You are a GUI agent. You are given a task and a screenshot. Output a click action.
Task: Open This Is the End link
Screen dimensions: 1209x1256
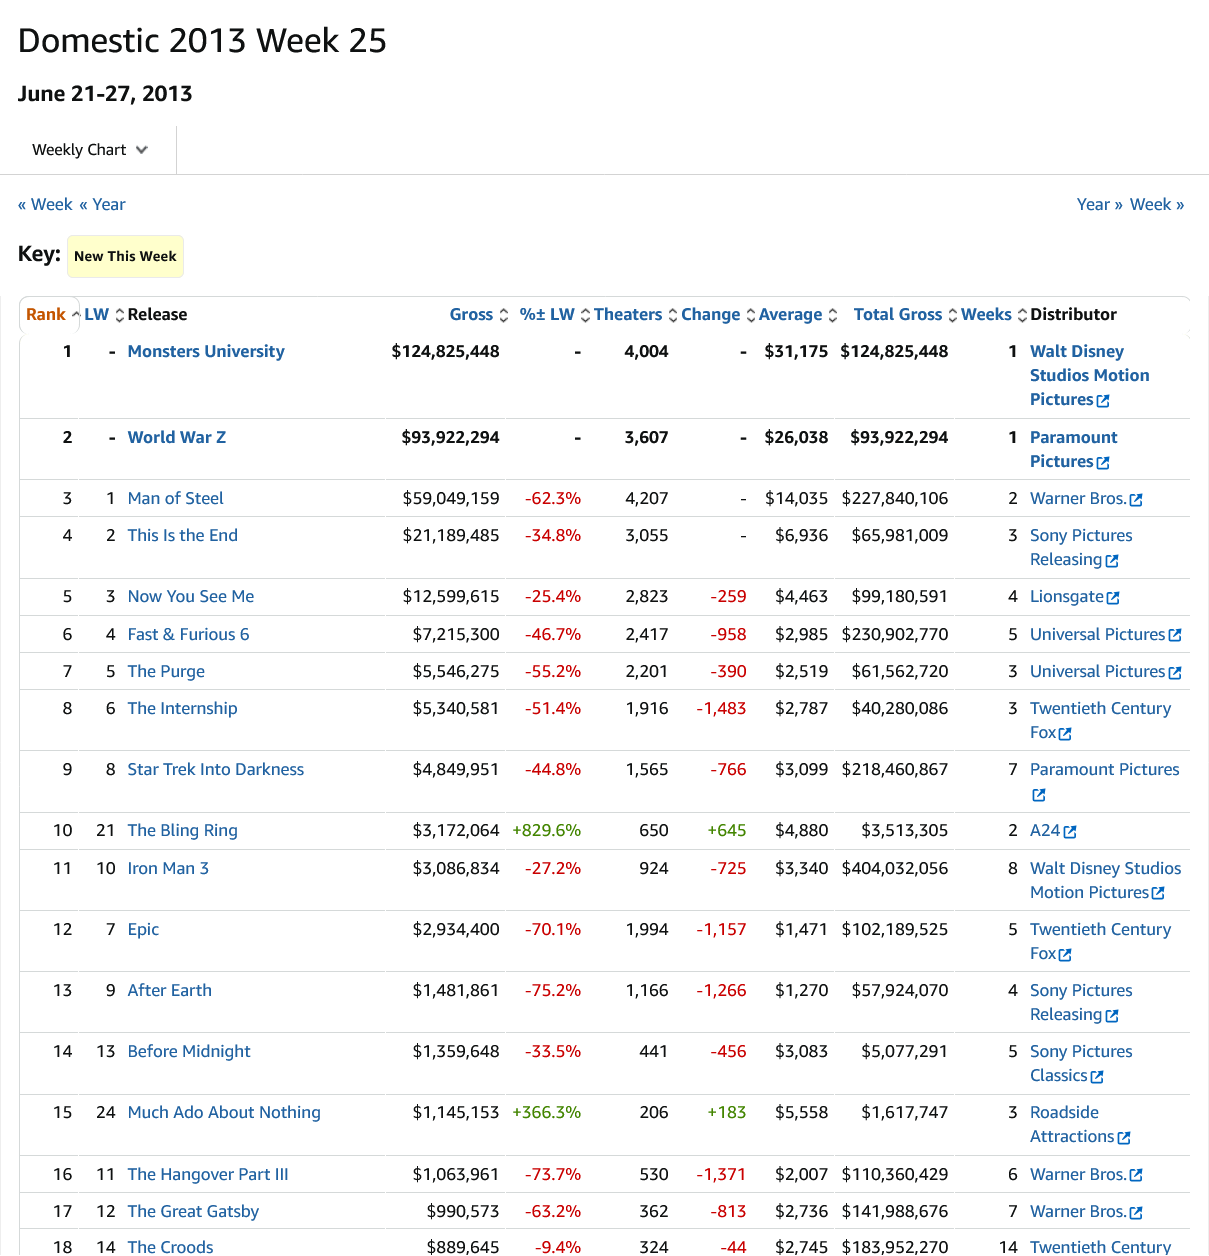click(183, 535)
